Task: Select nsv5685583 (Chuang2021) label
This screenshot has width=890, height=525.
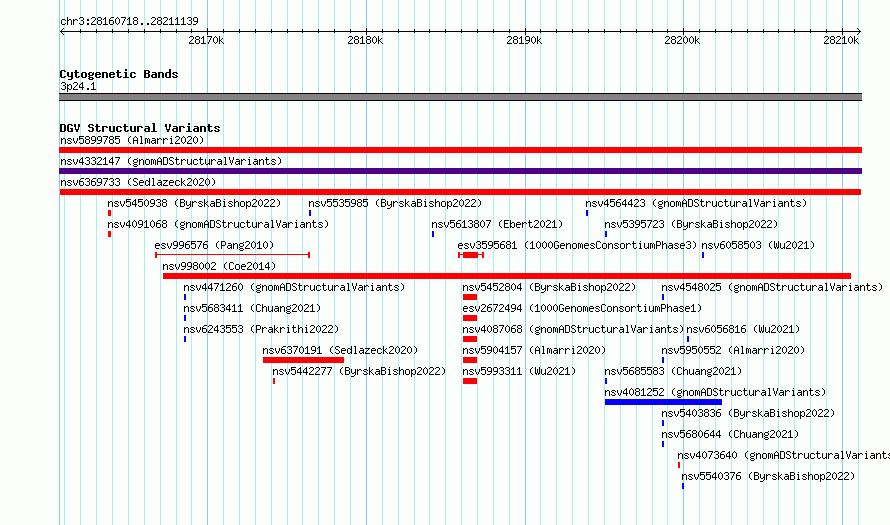Action: click(673, 371)
